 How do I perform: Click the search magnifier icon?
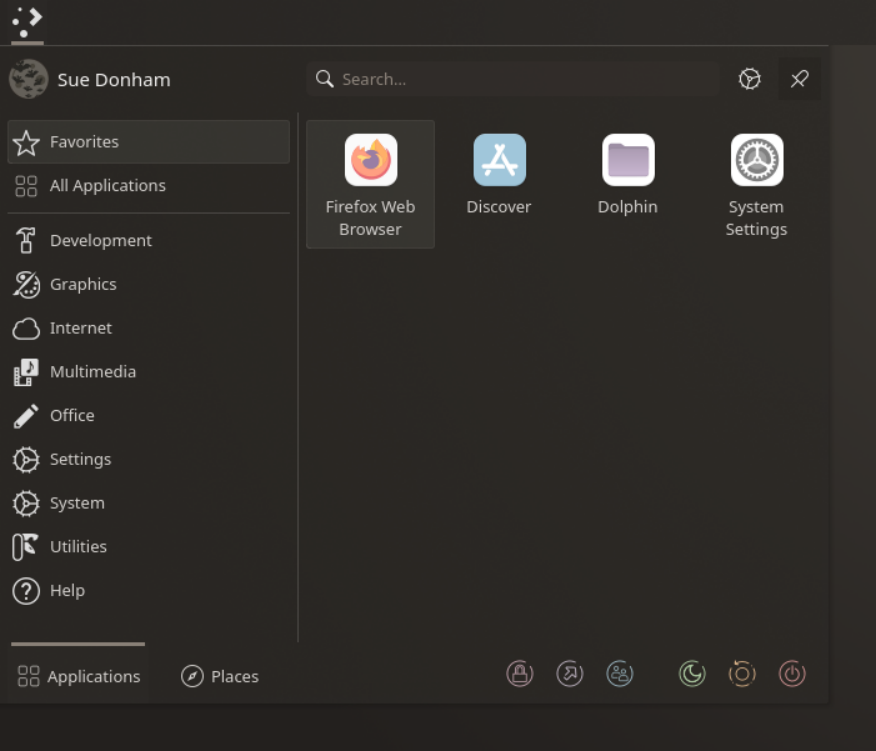pyautogui.click(x=325, y=79)
